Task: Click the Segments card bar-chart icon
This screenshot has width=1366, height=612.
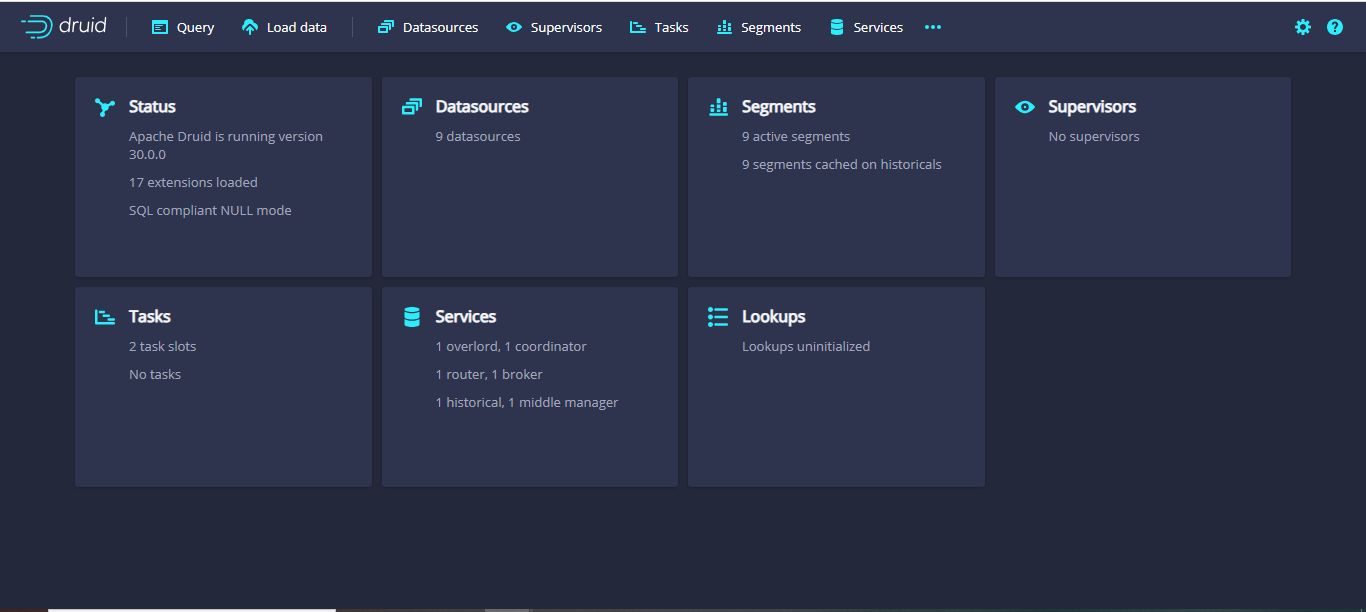Action: (718, 107)
